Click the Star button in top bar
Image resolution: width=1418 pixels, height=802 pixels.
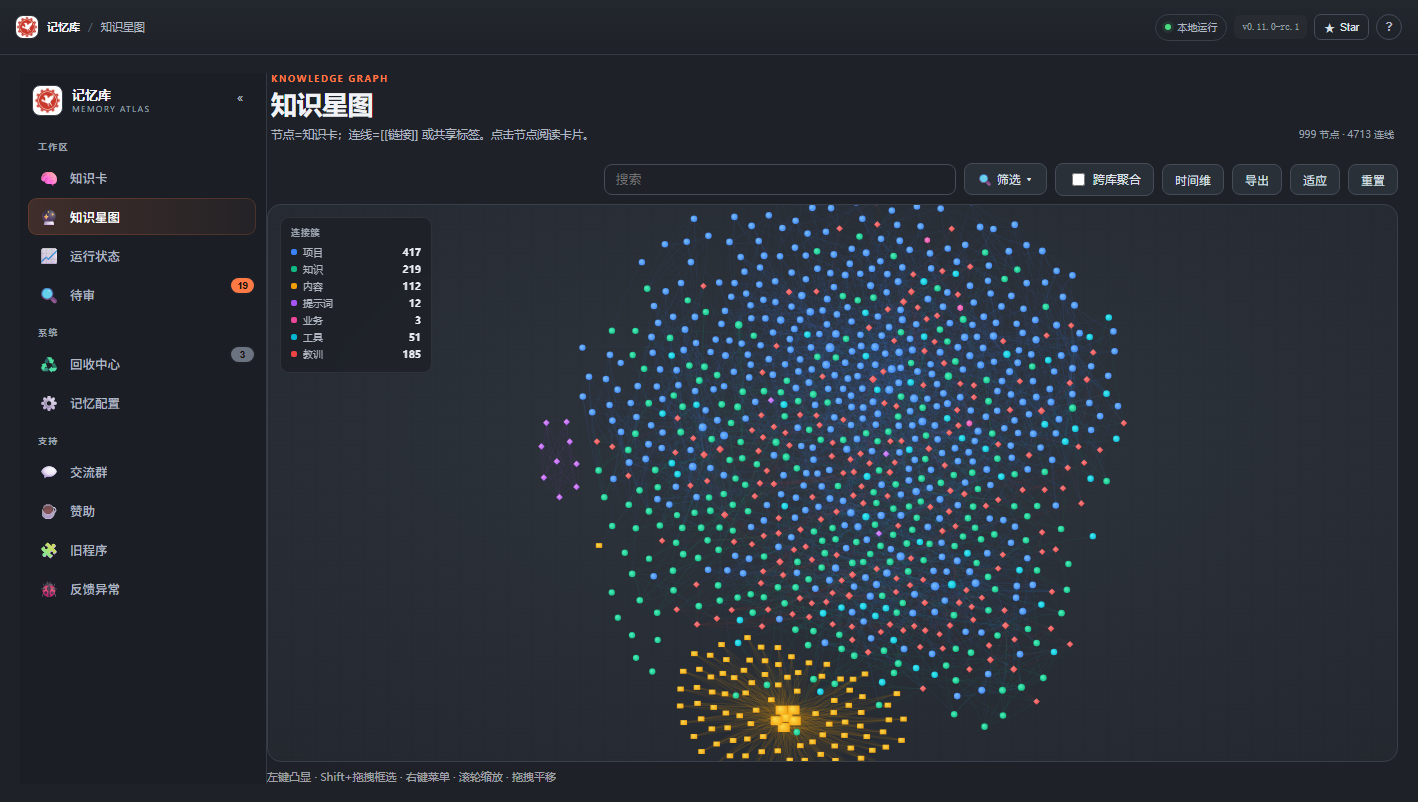click(1342, 27)
